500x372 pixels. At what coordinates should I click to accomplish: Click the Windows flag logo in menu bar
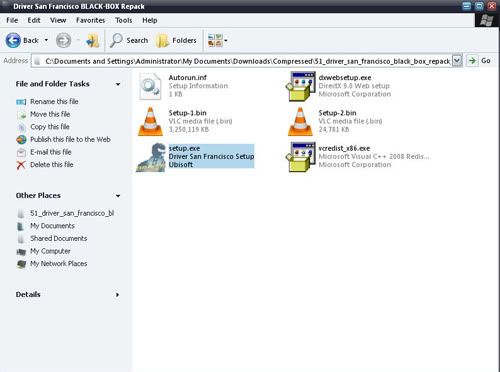487,20
